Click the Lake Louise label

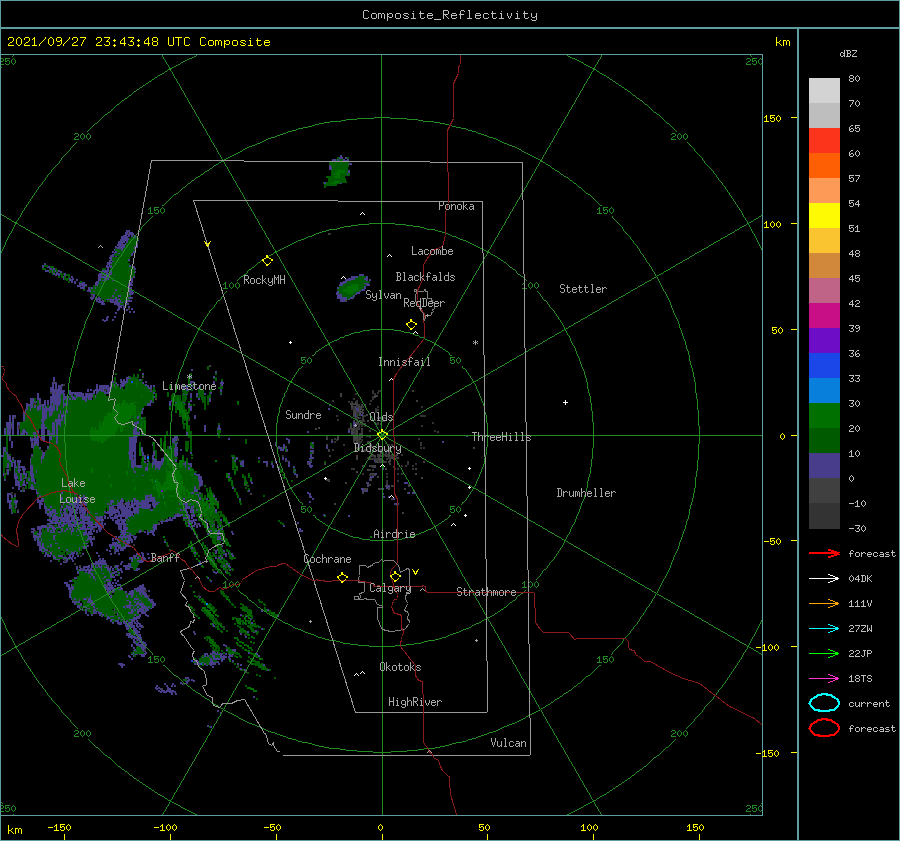[x=77, y=491]
